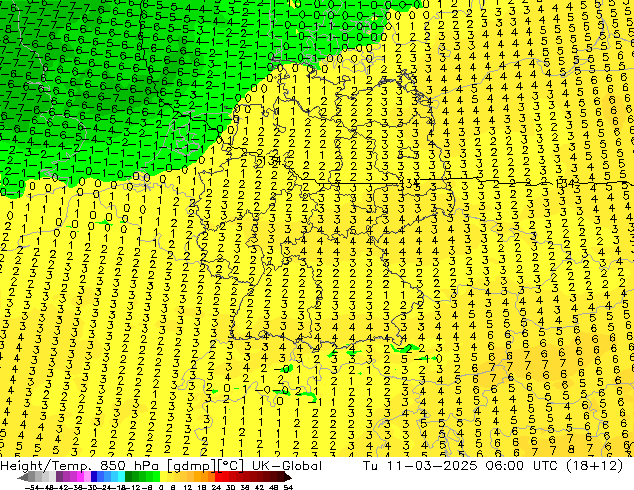Screen dimensions: 634x490
Task: Click the date 'Tu 11-03-2025'
Action: pos(420,466)
